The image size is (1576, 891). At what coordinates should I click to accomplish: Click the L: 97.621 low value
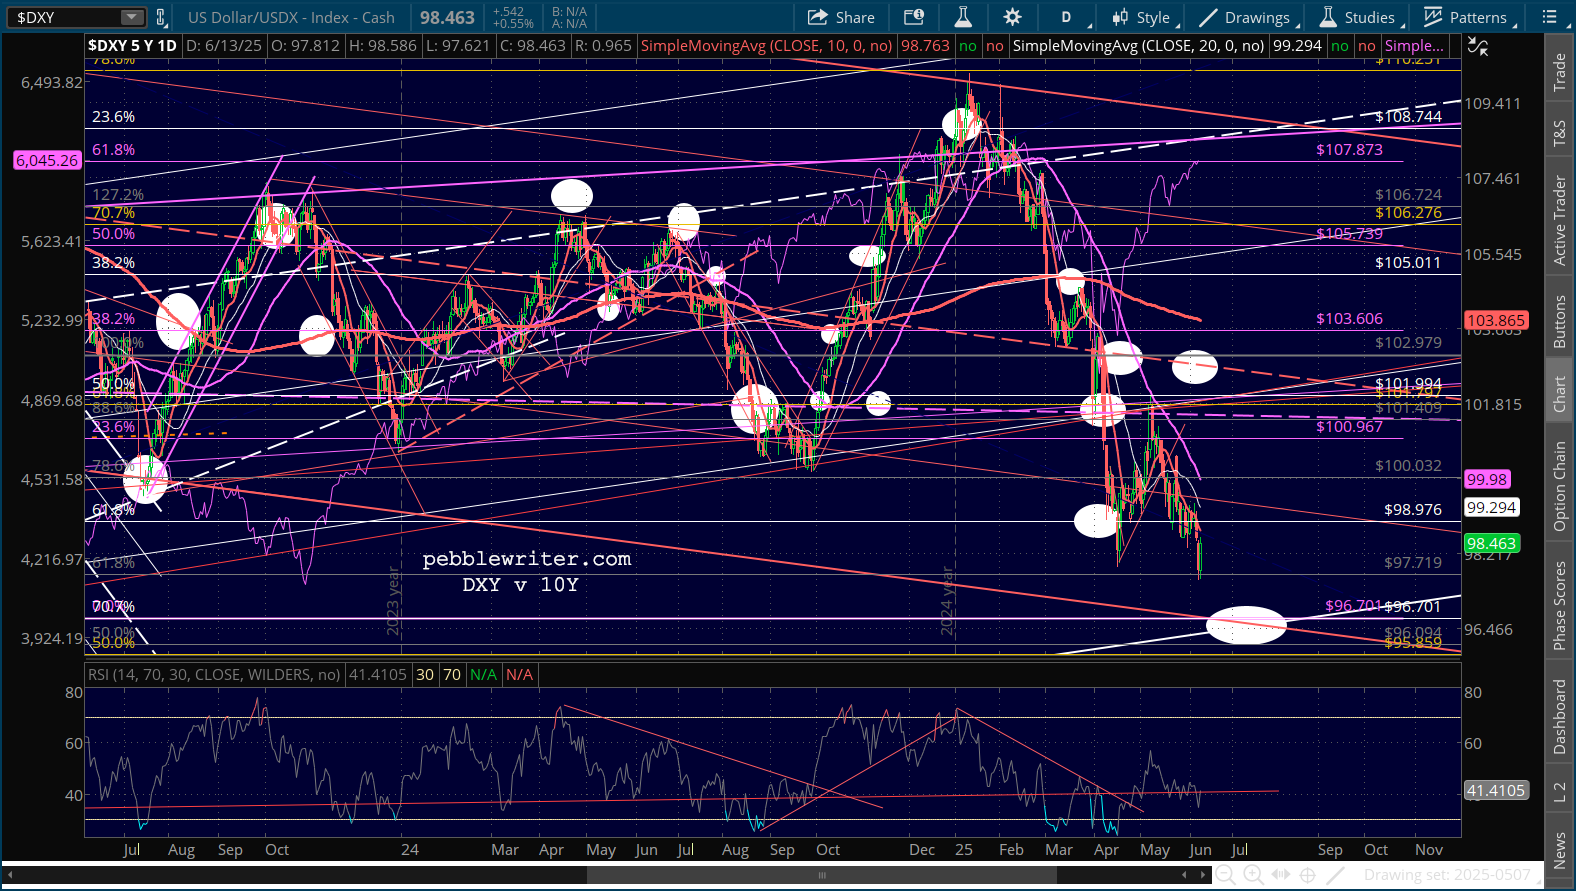click(x=457, y=46)
